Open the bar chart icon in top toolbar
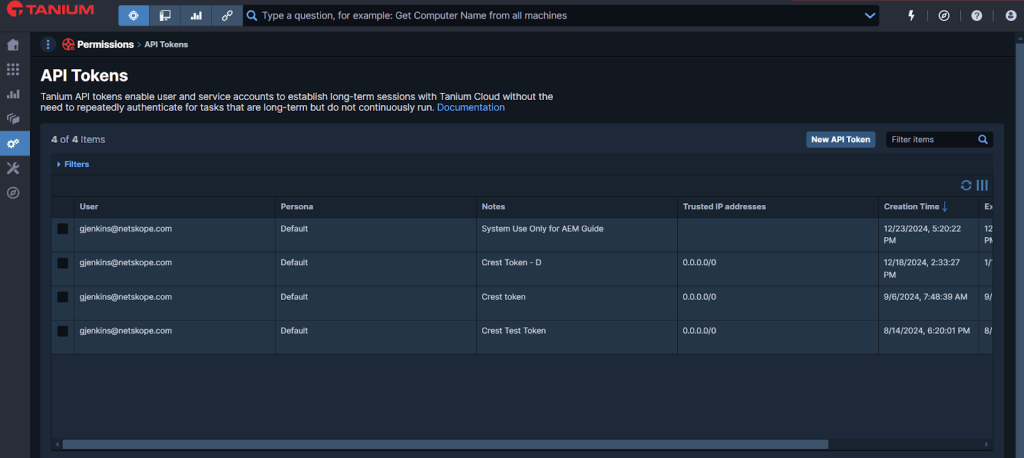This screenshot has height=458, width=1024. [x=196, y=16]
